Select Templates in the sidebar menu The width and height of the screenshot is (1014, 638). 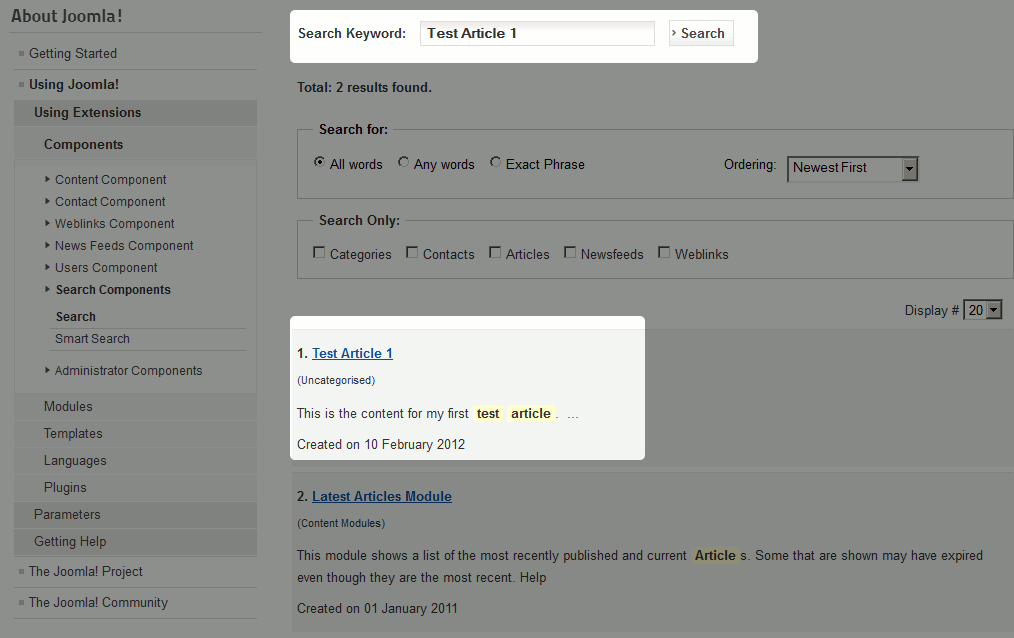(73, 434)
